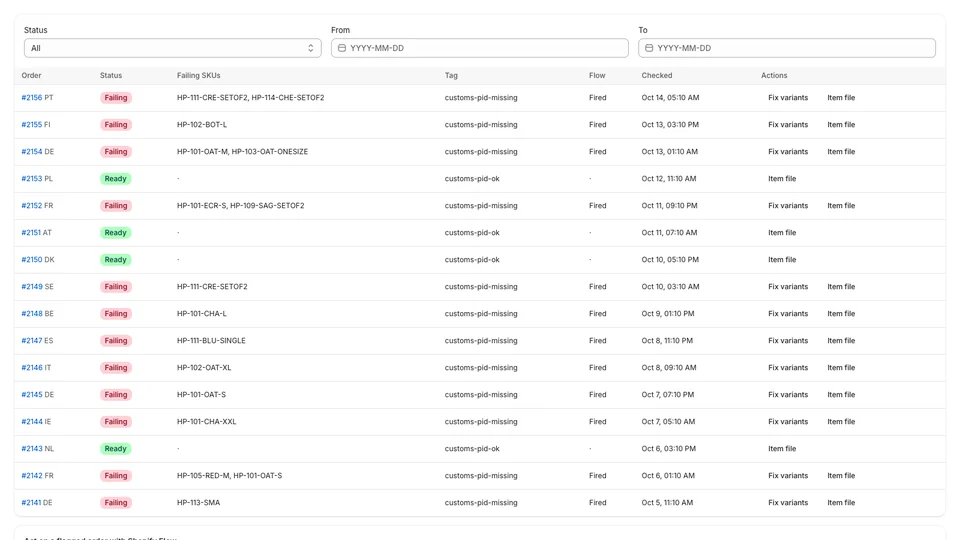Click Item file for order #2146

click(841, 367)
